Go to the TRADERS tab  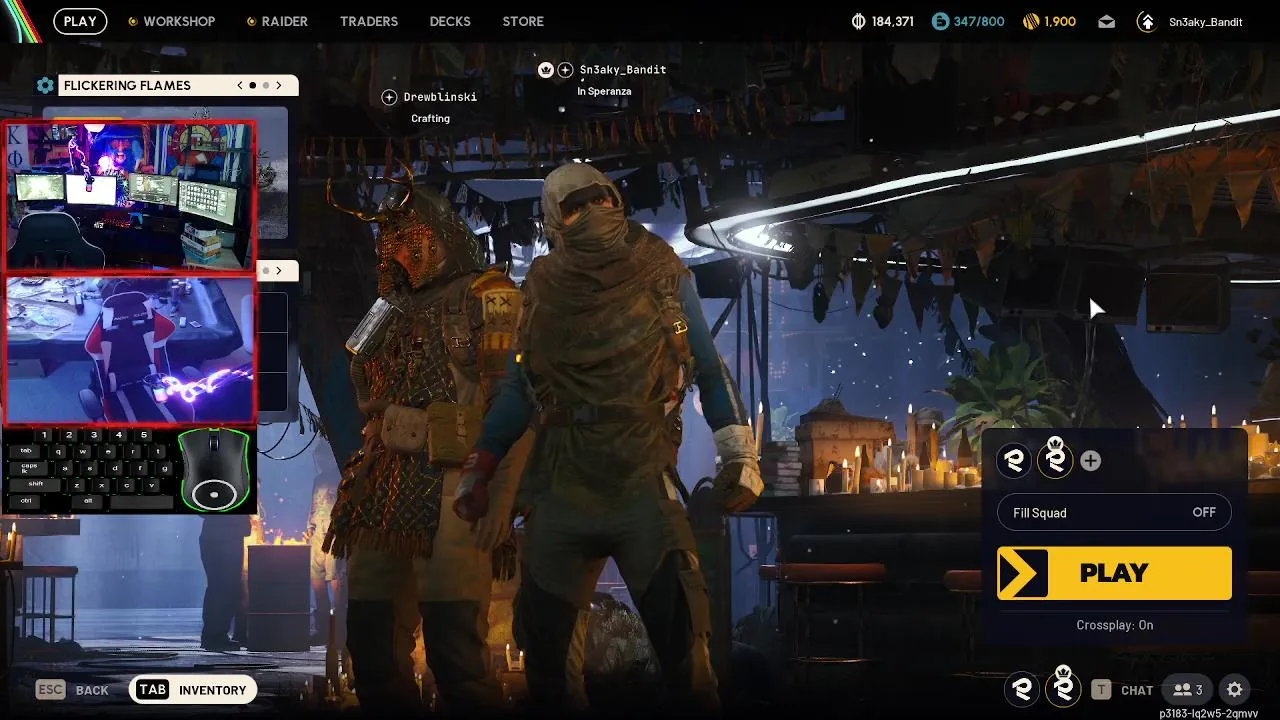(x=369, y=21)
